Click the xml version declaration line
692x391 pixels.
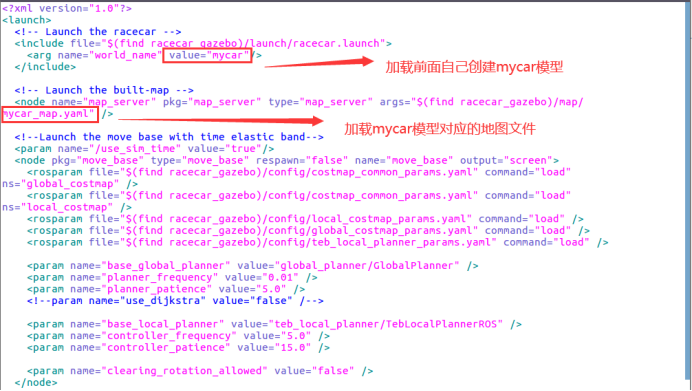pos(67,8)
